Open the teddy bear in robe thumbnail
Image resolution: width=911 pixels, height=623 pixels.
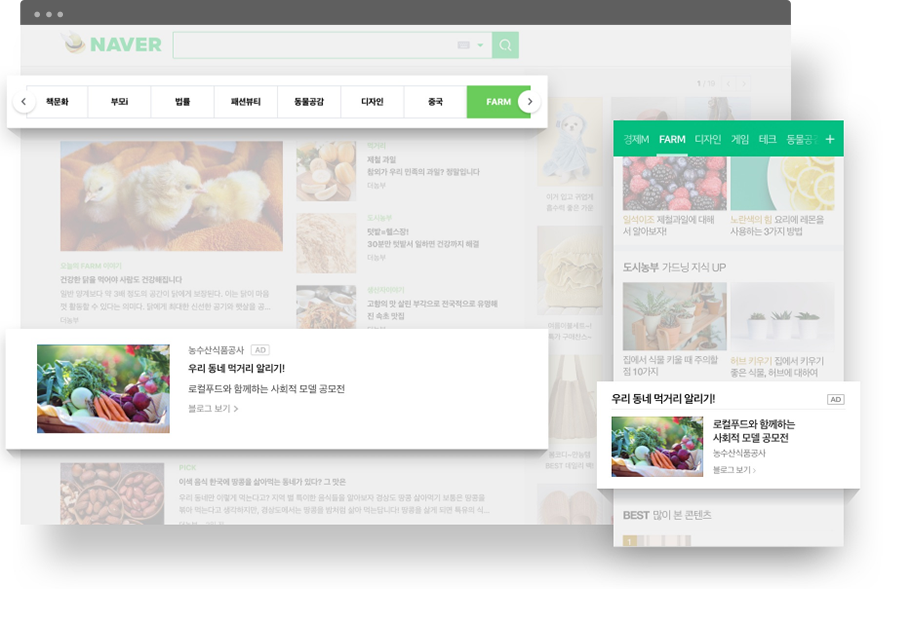coord(570,142)
